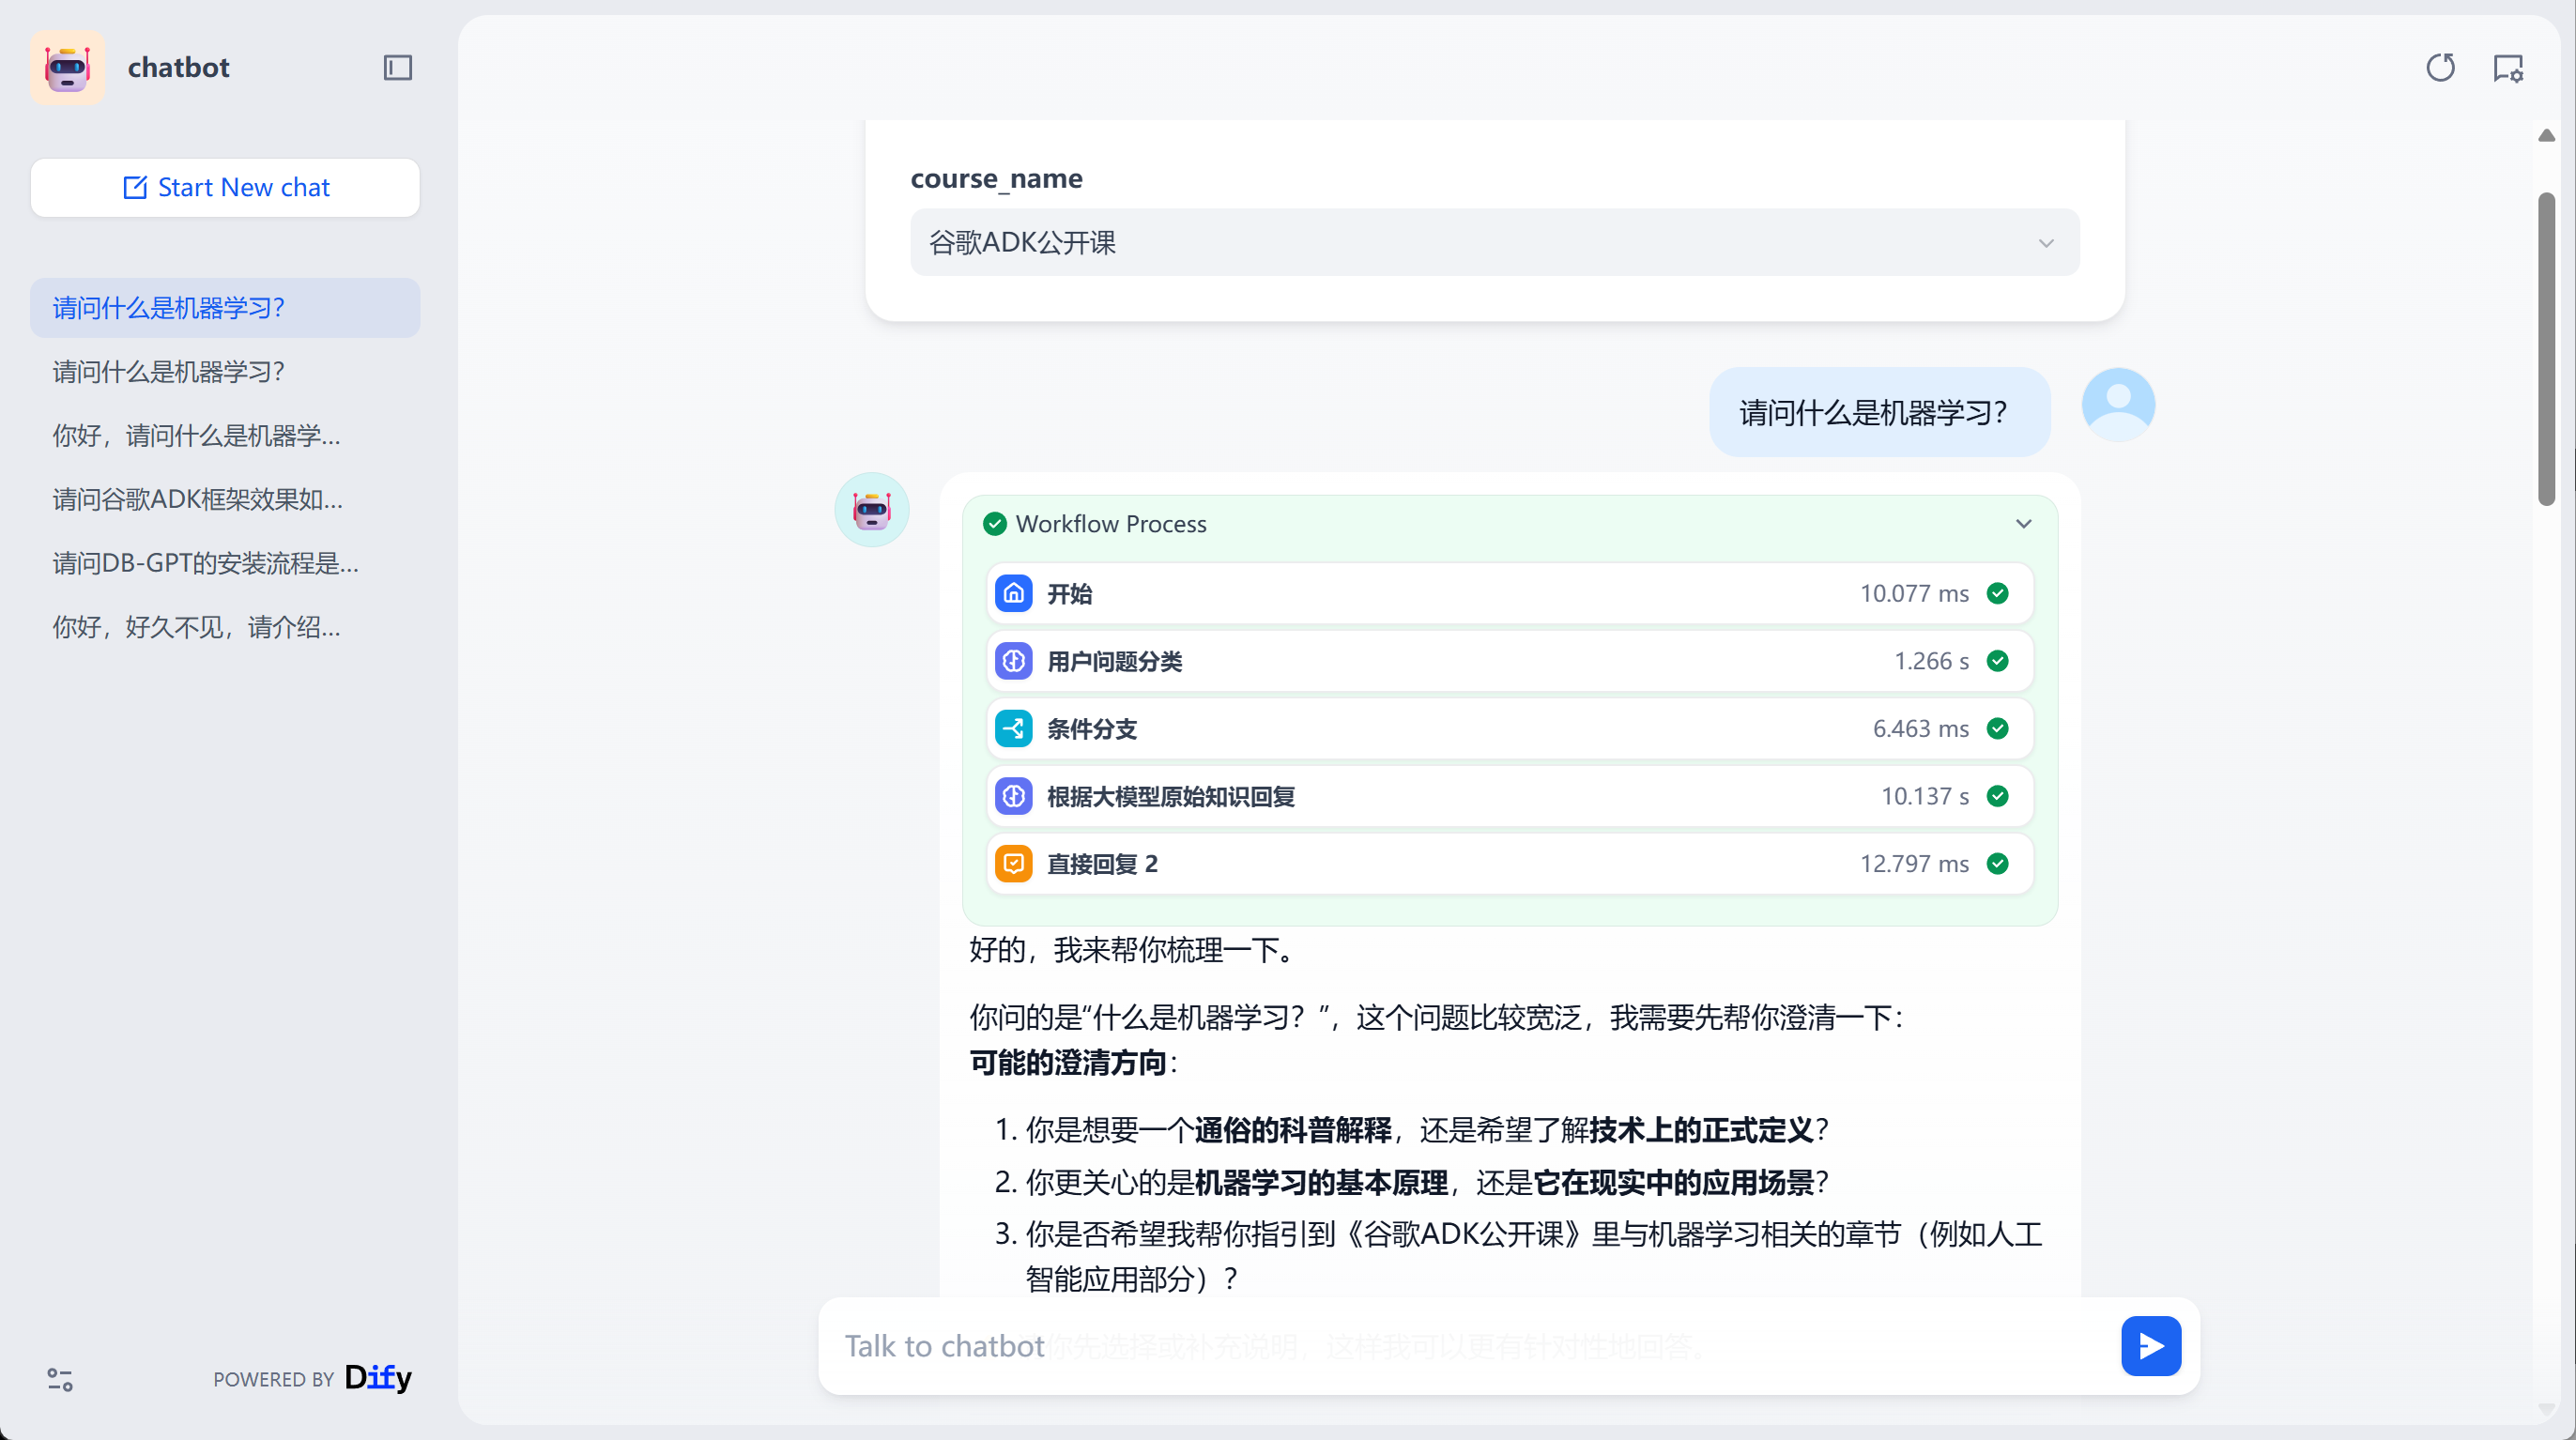This screenshot has height=1440, width=2576.
Task: Click the 1.266 s duration value
Action: click(x=1931, y=661)
